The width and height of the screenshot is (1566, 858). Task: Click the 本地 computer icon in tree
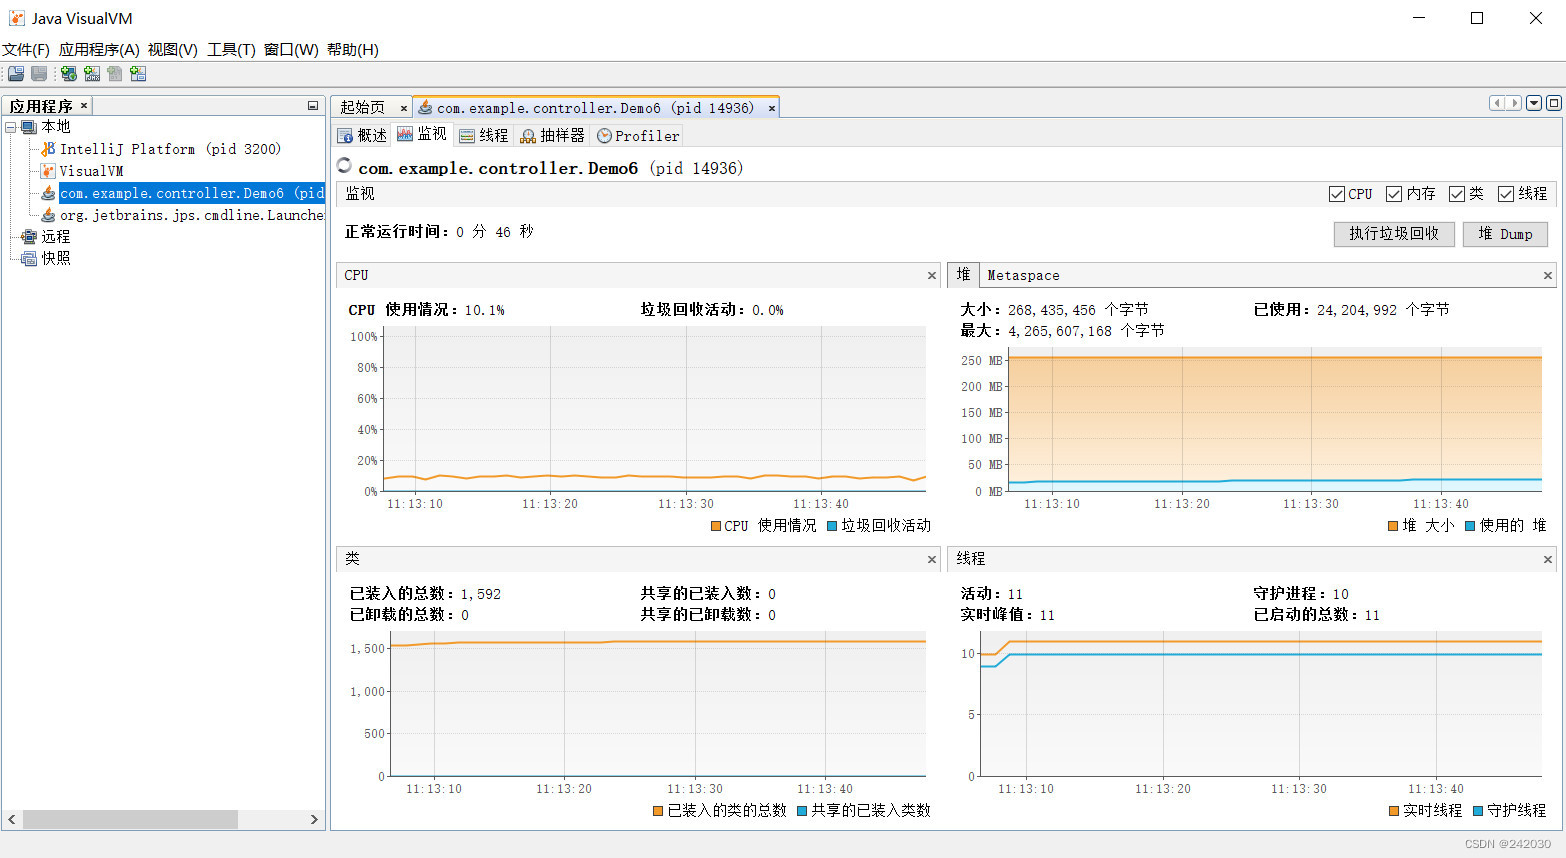[29, 127]
